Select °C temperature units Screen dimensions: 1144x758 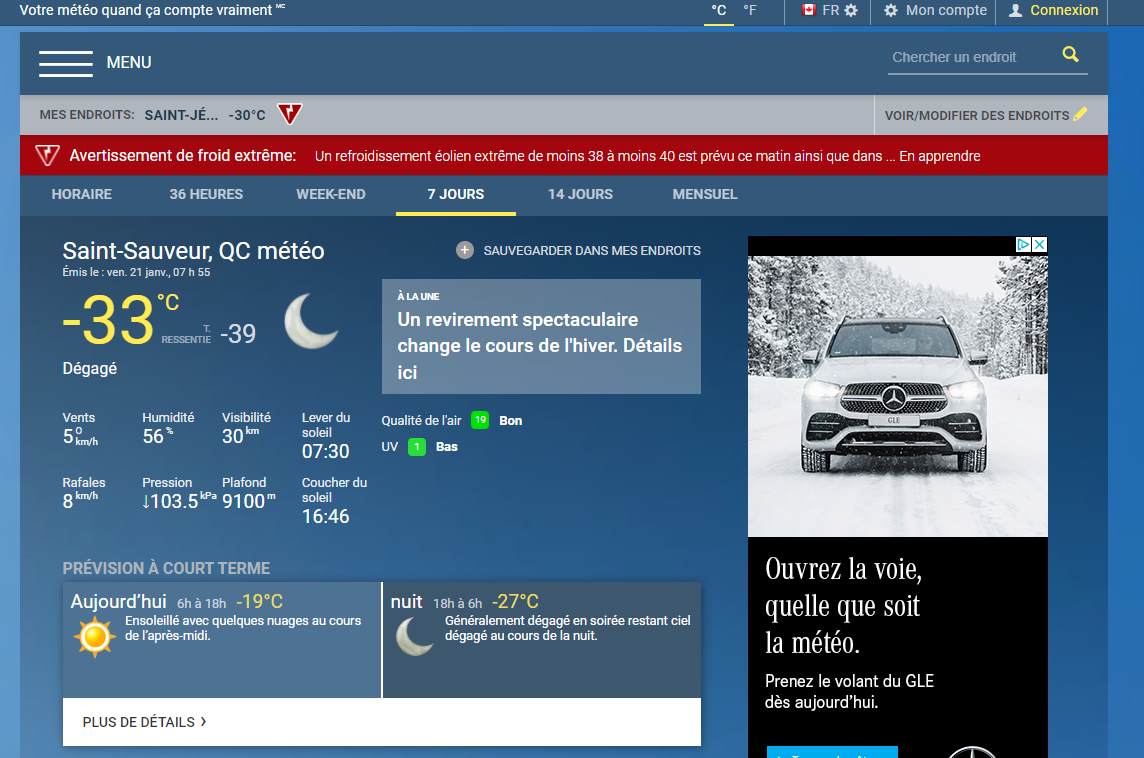tap(719, 10)
